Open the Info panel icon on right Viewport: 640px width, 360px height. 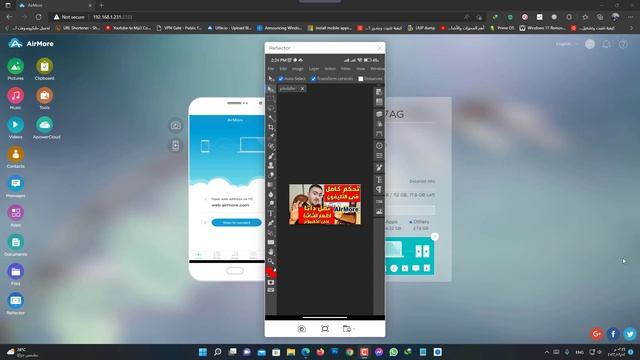click(379, 146)
